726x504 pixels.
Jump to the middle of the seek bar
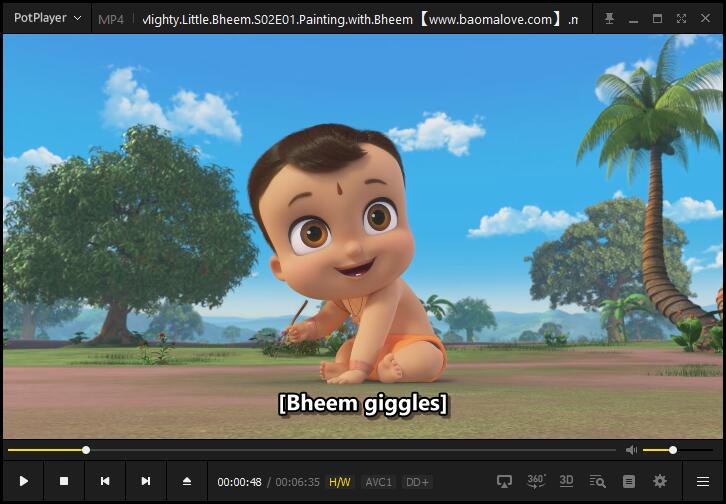coord(312,450)
